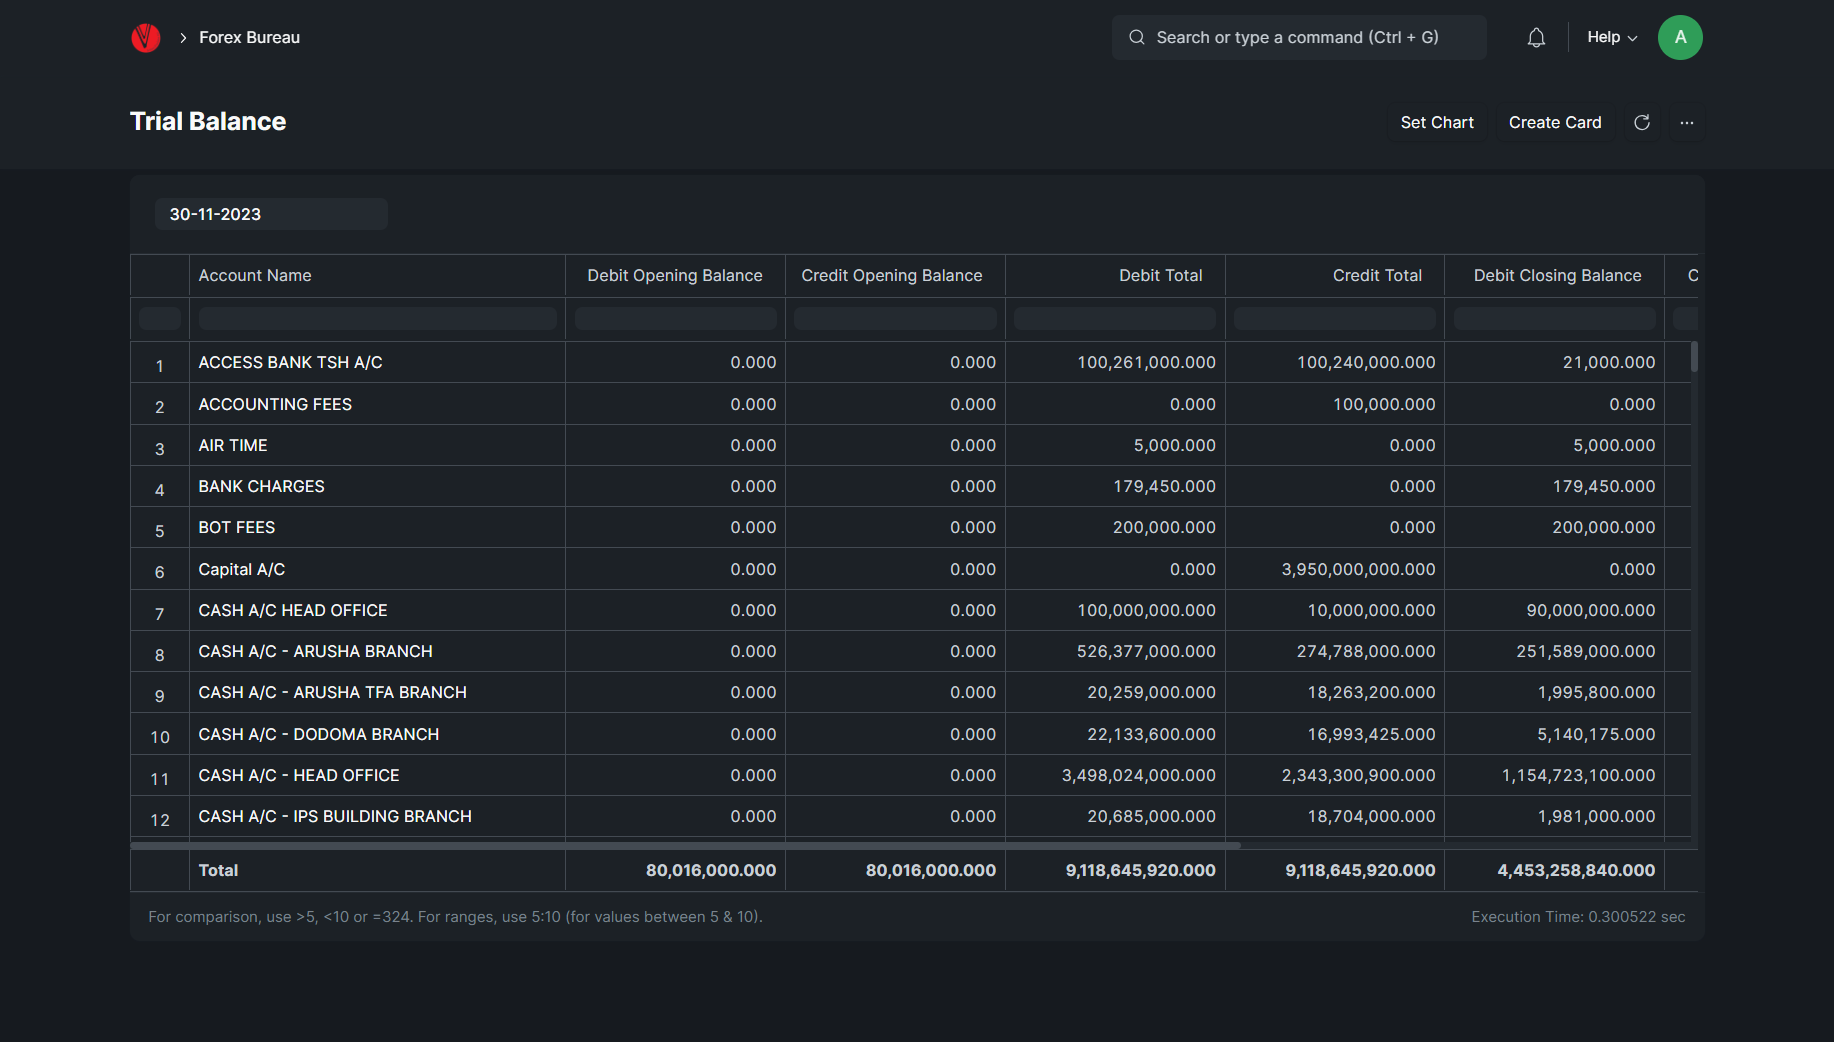The image size is (1834, 1042).
Task: Focus the Debit Opening Balance filter box
Action: tap(676, 318)
